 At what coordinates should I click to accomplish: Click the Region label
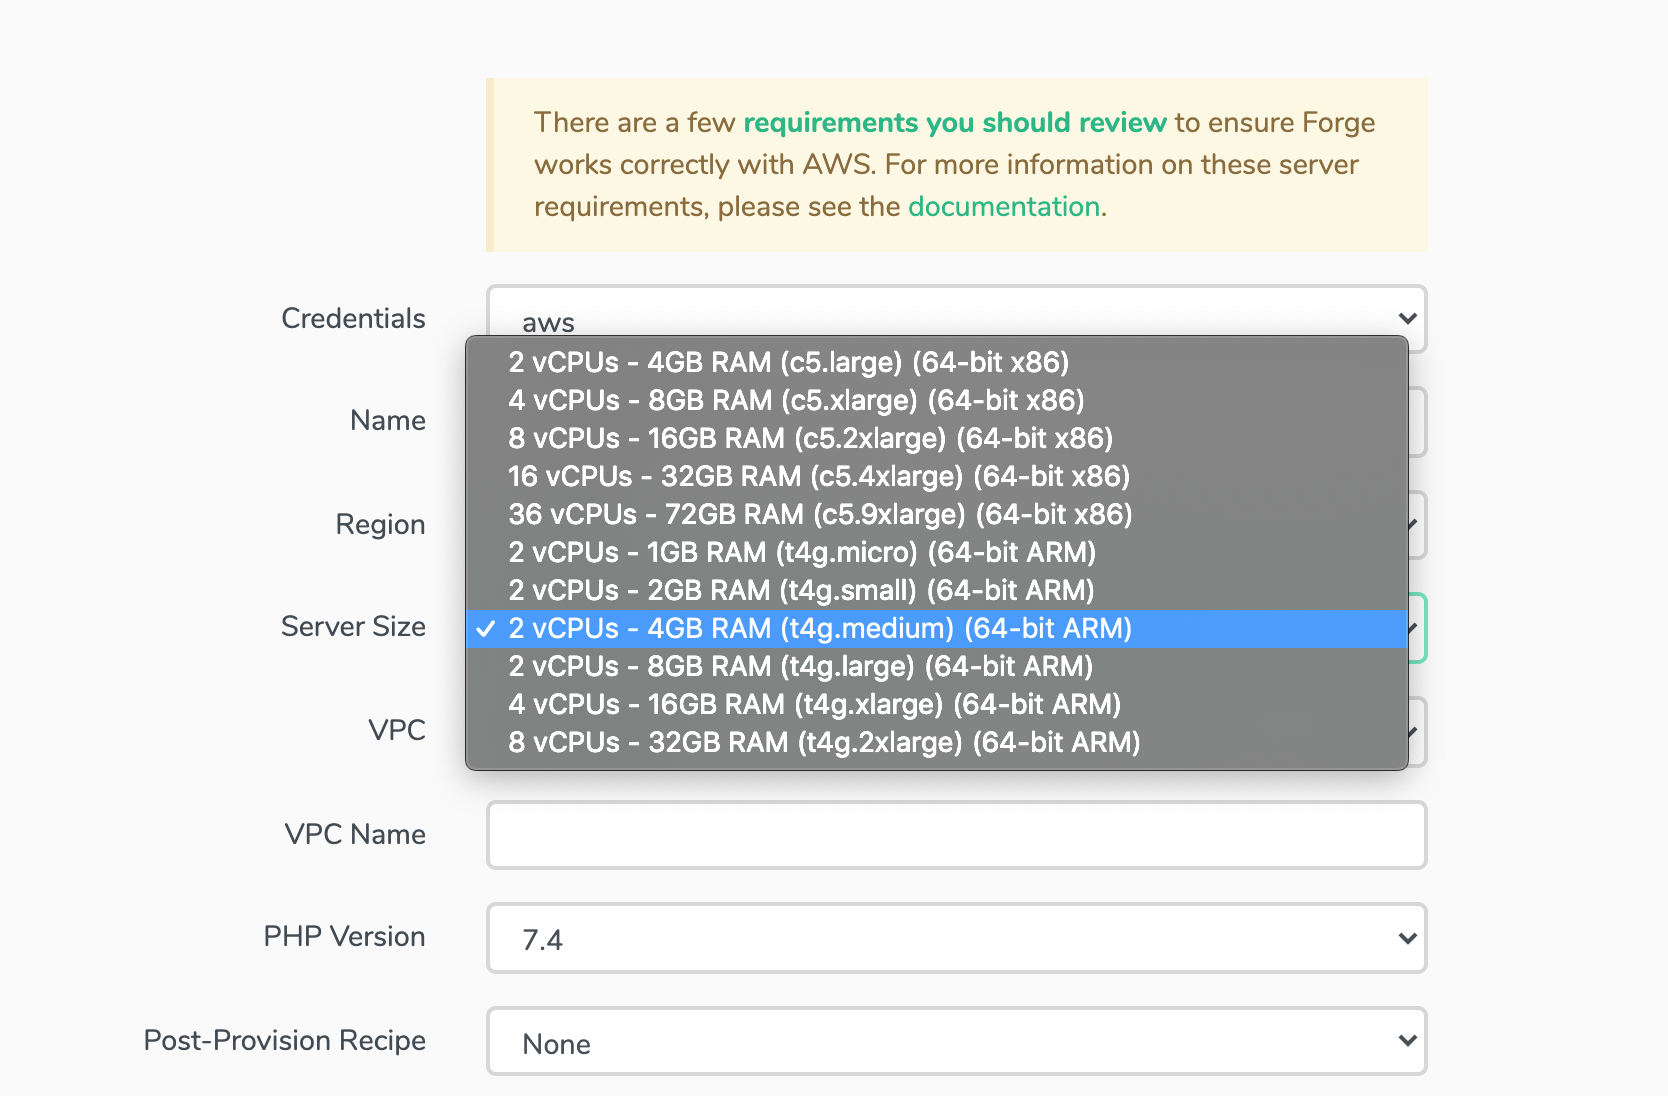(380, 524)
